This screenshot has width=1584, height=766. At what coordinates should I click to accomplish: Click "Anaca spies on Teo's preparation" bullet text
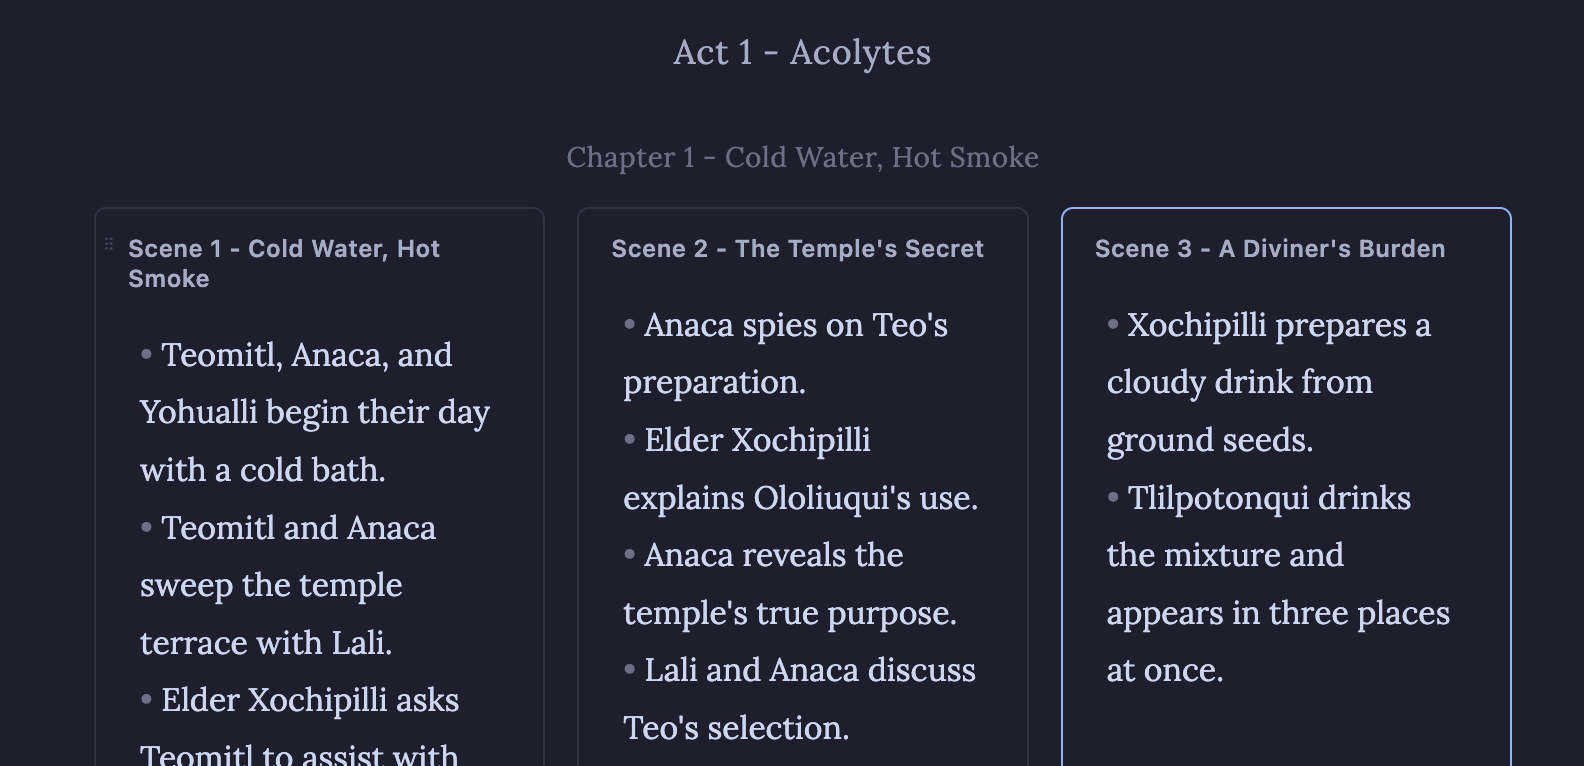pos(795,325)
